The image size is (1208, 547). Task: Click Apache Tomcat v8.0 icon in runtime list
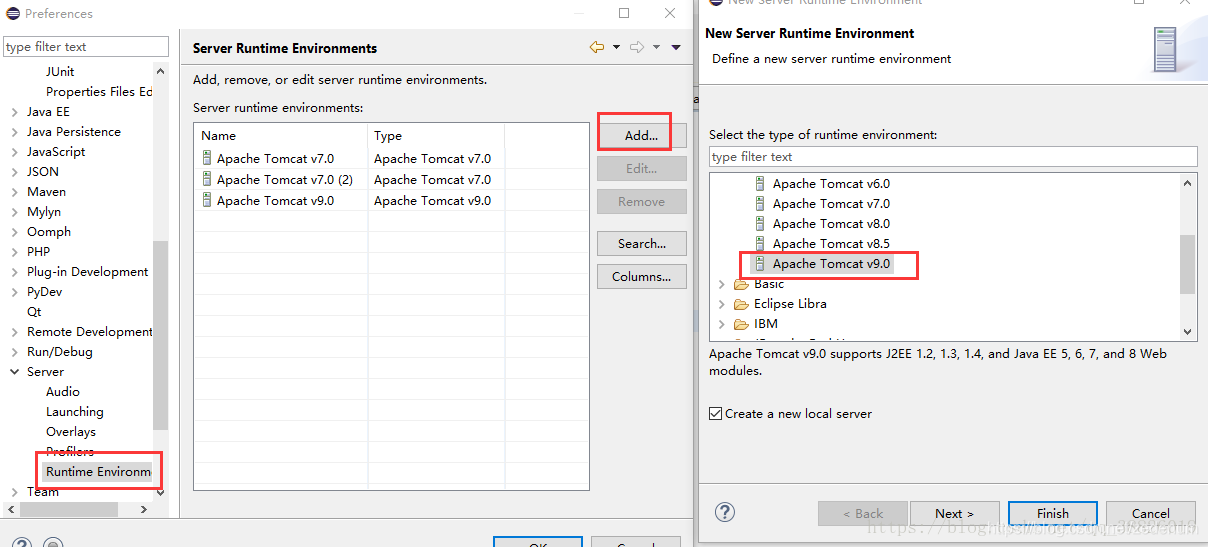760,223
